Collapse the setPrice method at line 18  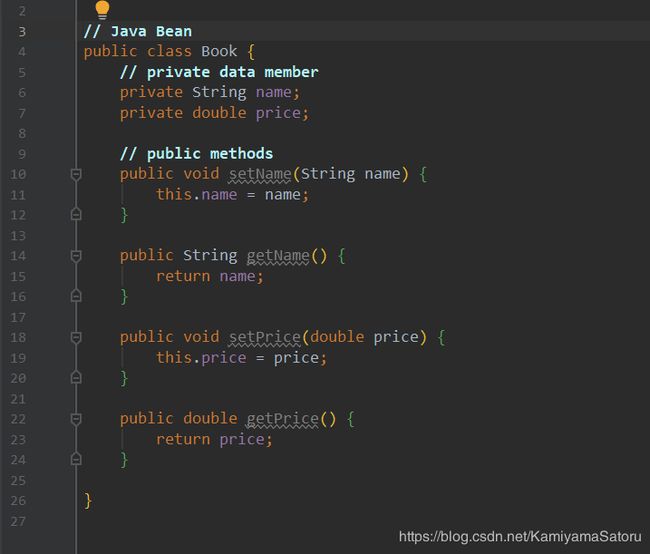click(x=75, y=338)
